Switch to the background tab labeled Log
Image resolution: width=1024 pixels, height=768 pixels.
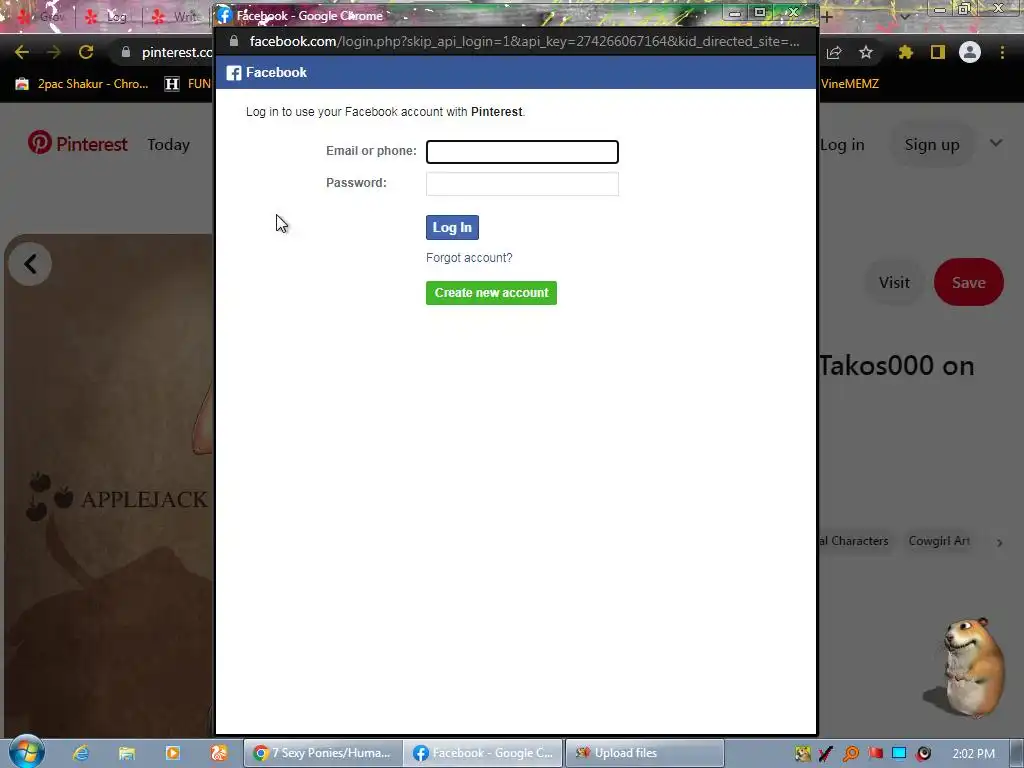pyautogui.click(x=108, y=17)
